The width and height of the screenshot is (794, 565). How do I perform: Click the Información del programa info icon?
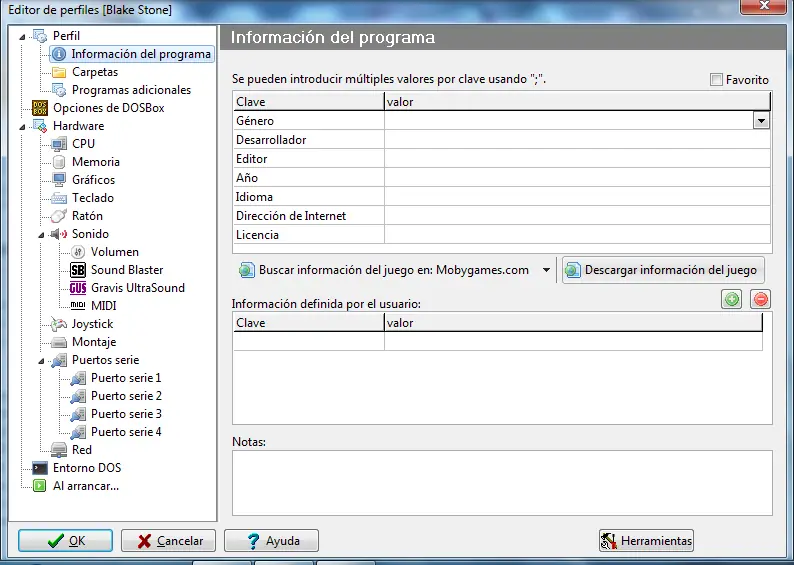[x=59, y=54]
